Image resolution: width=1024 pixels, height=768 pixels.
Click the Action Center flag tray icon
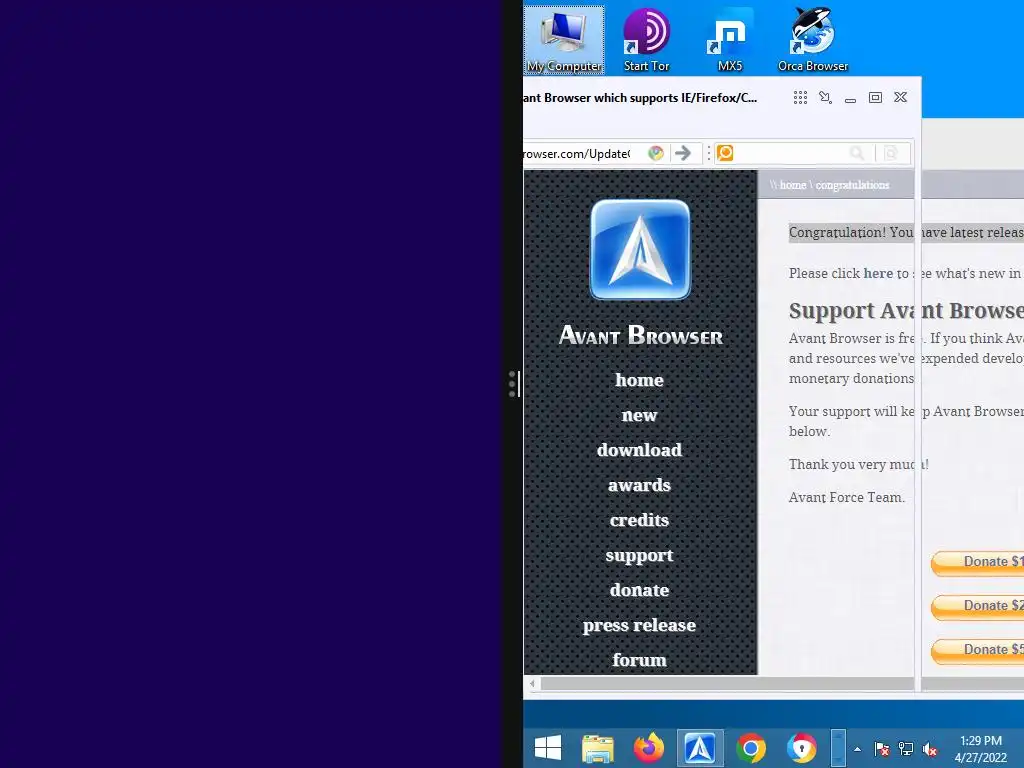(x=882, y=749)
